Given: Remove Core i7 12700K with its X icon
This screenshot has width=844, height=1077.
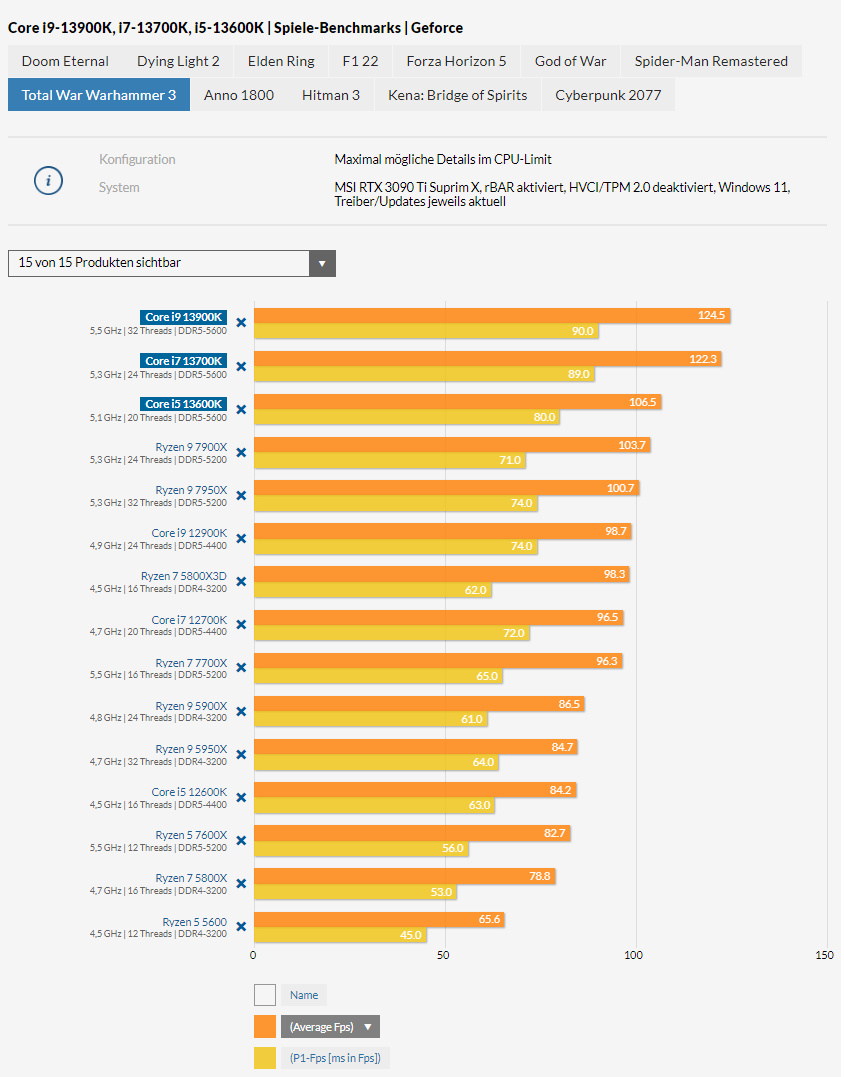Looking at the screenshot, I should click(241, 624).
